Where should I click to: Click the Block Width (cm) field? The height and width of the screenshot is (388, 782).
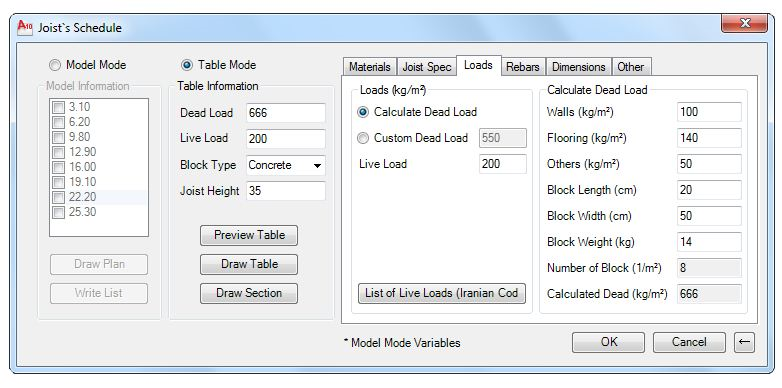click(709, 216)
